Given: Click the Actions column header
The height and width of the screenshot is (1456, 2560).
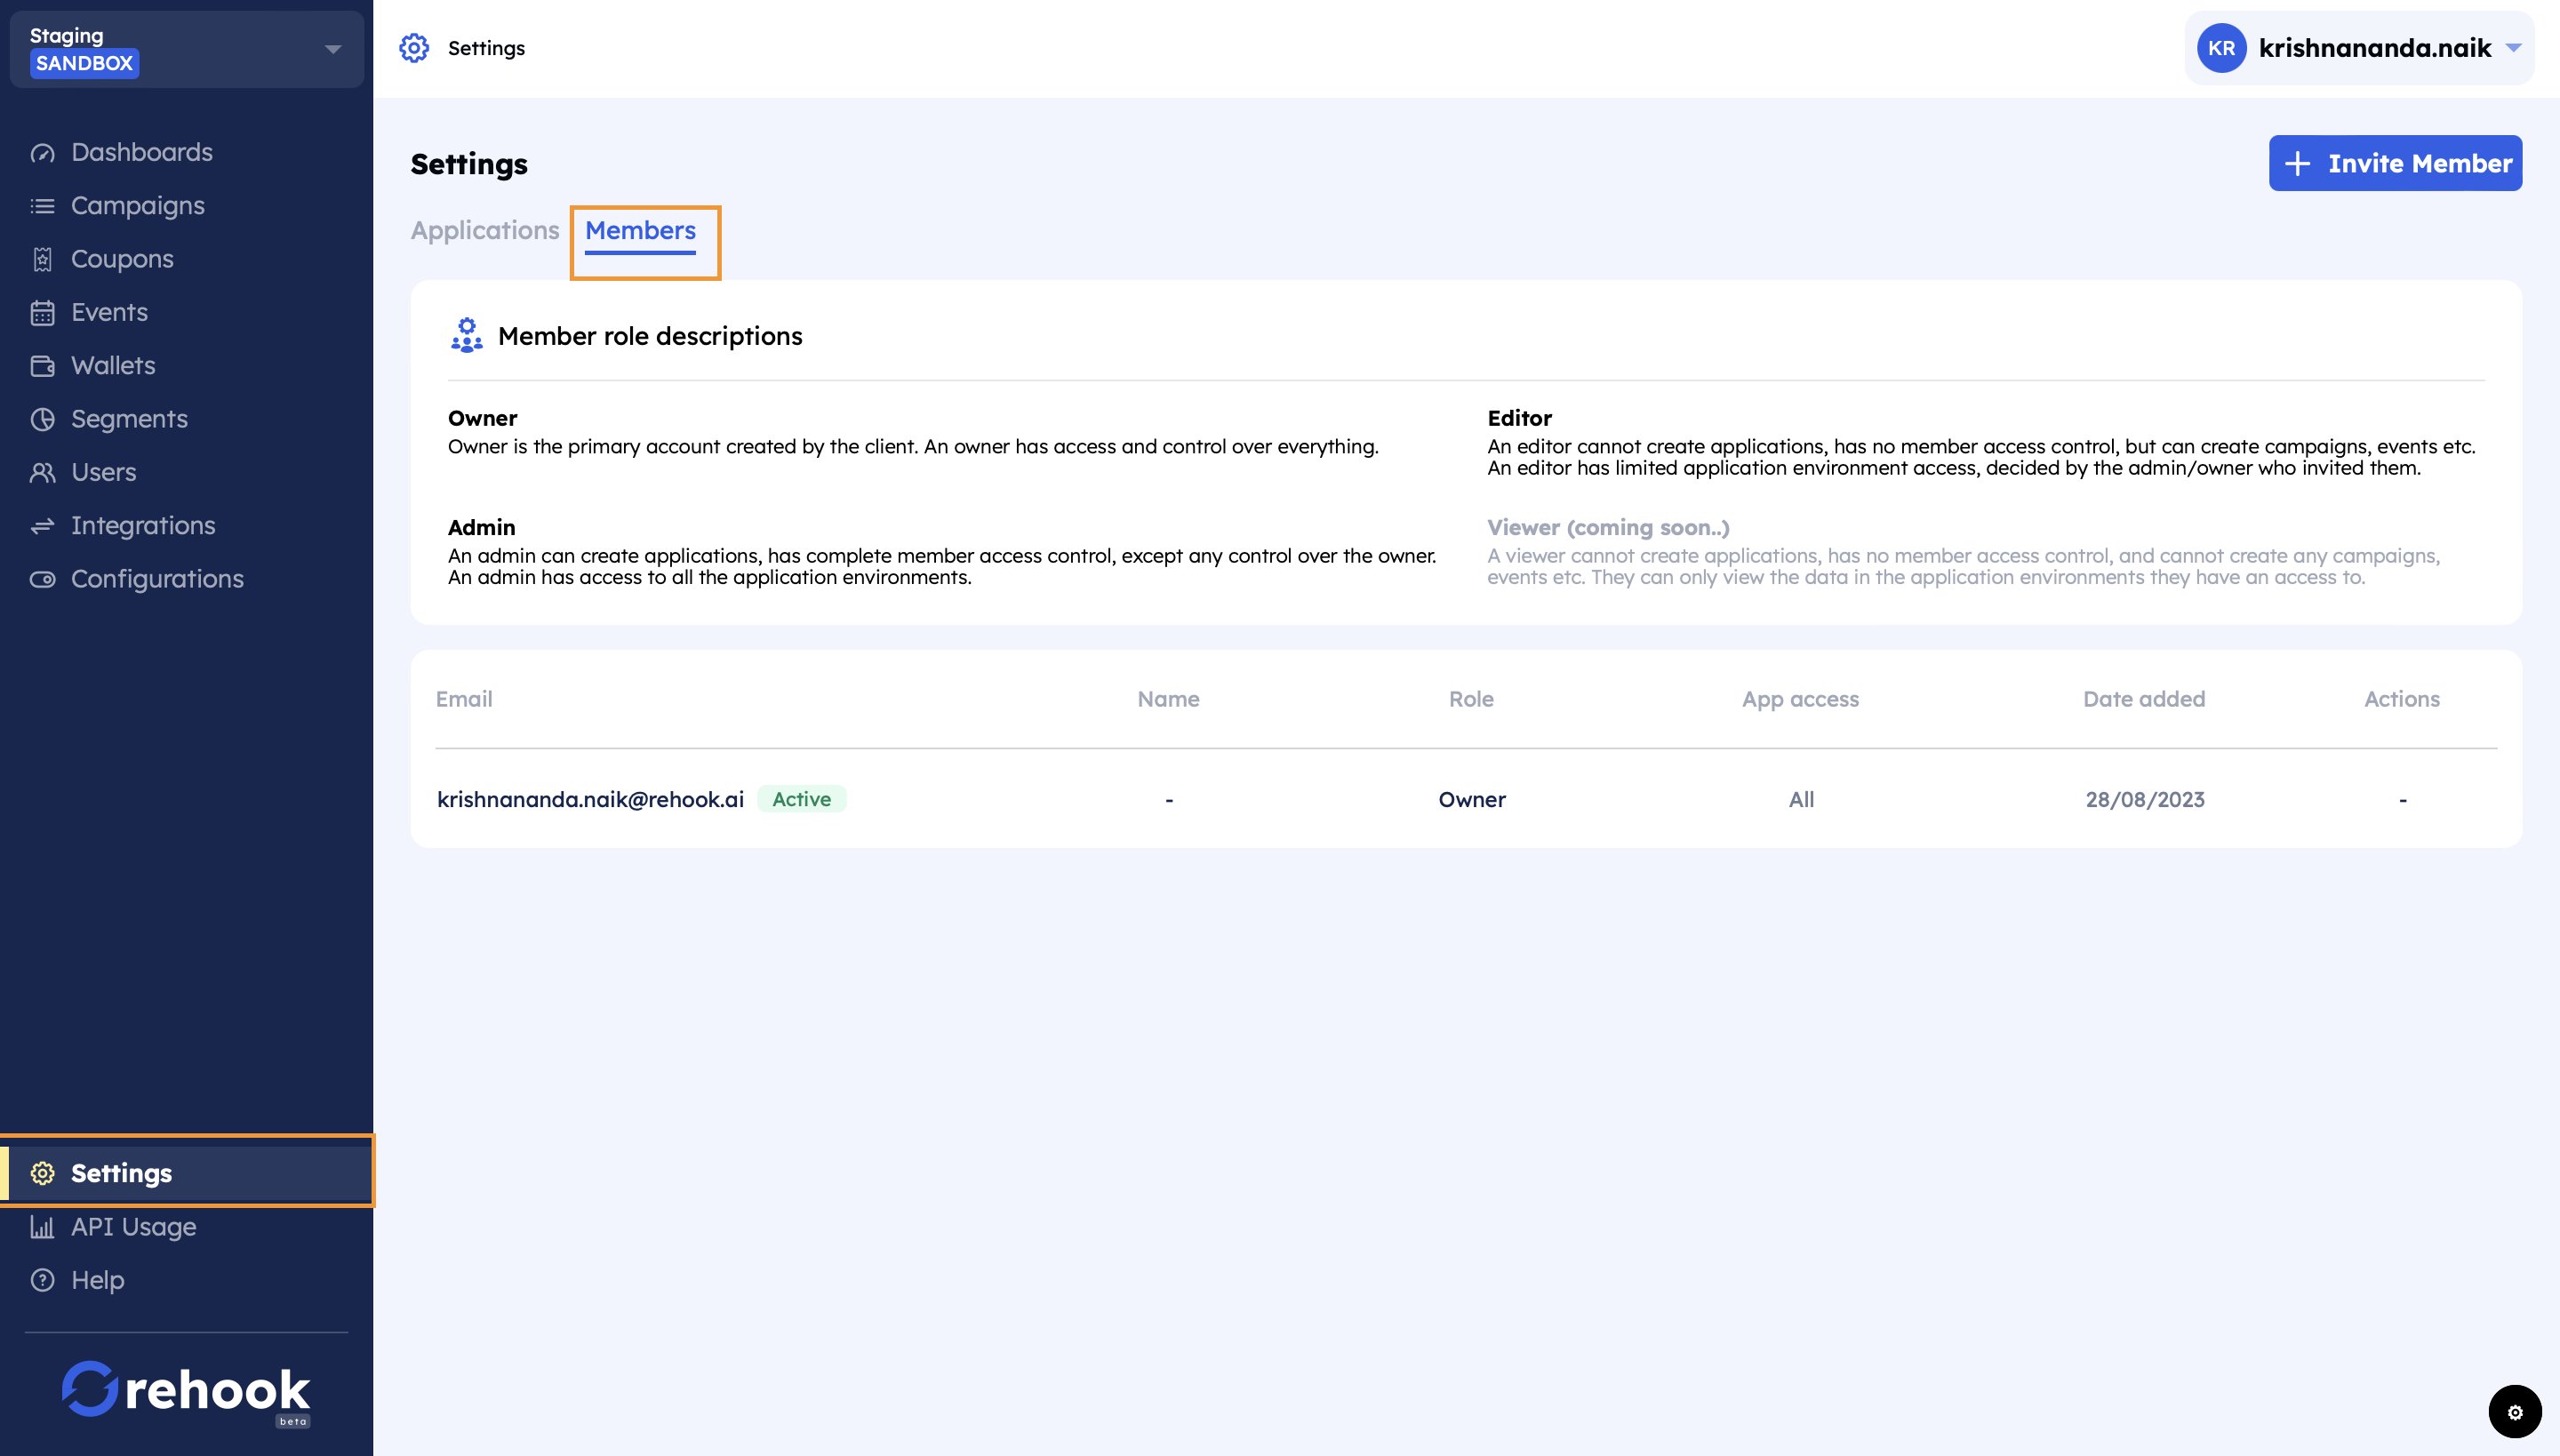Looking at the screenshot, I should coord(2402,699).
